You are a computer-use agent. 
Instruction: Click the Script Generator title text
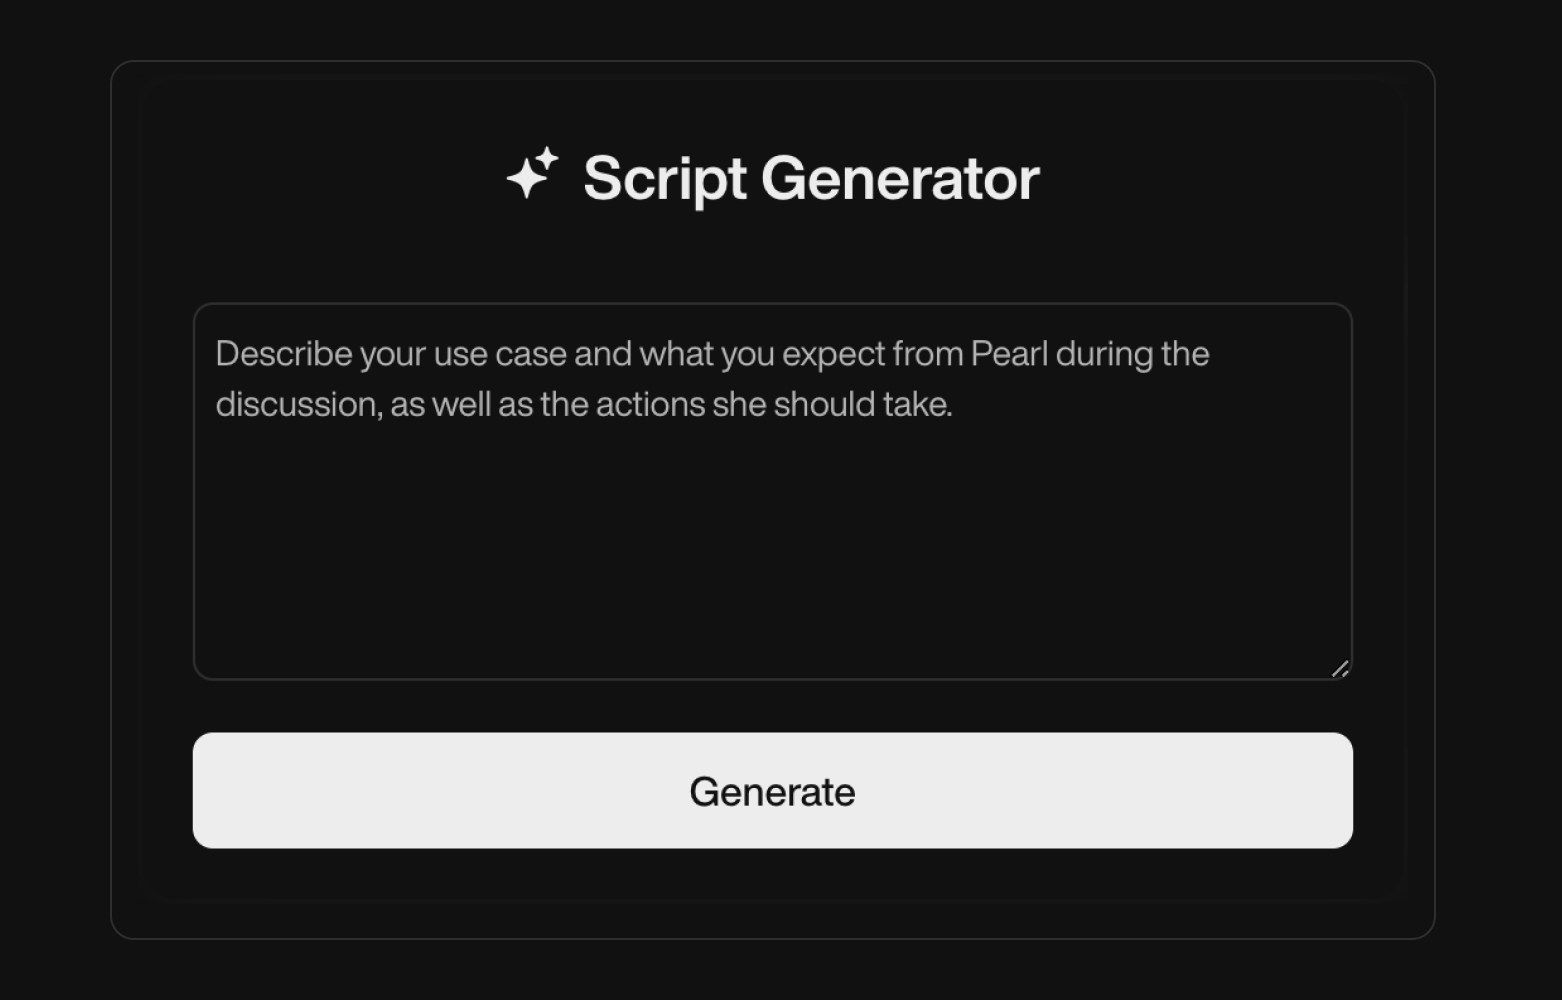click(812, 178)
